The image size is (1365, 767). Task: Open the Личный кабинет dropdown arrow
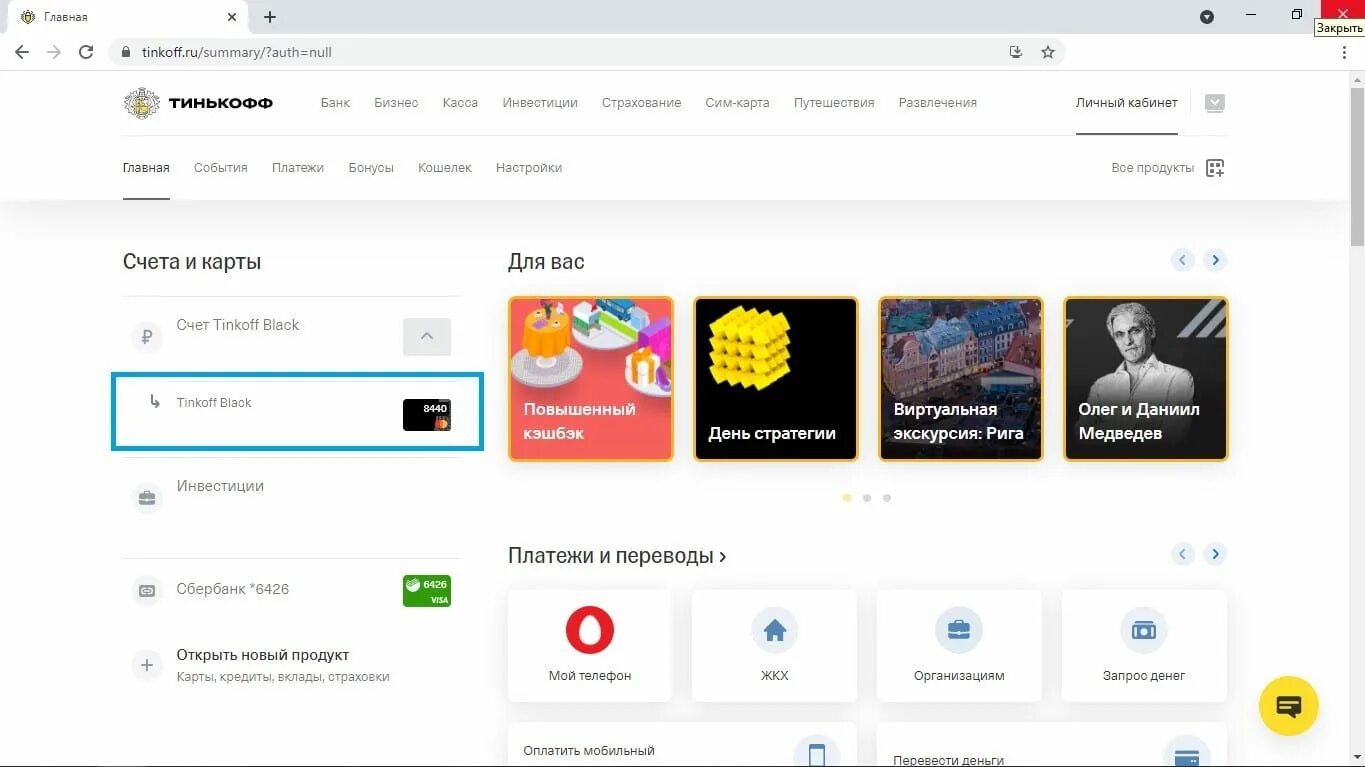pyautogui.click(x=1215, y=103)
